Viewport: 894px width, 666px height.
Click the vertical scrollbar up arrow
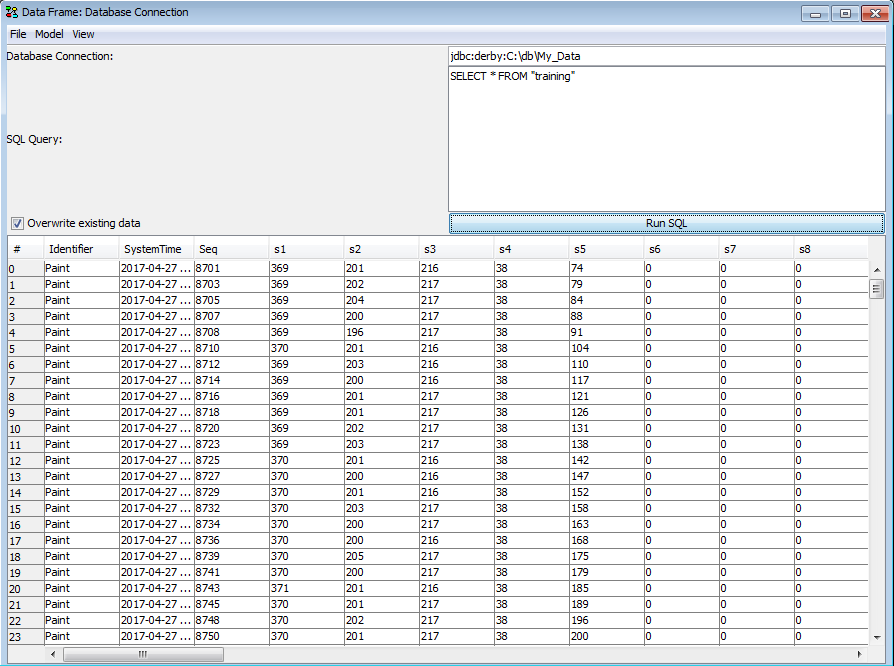pos(876,270)
